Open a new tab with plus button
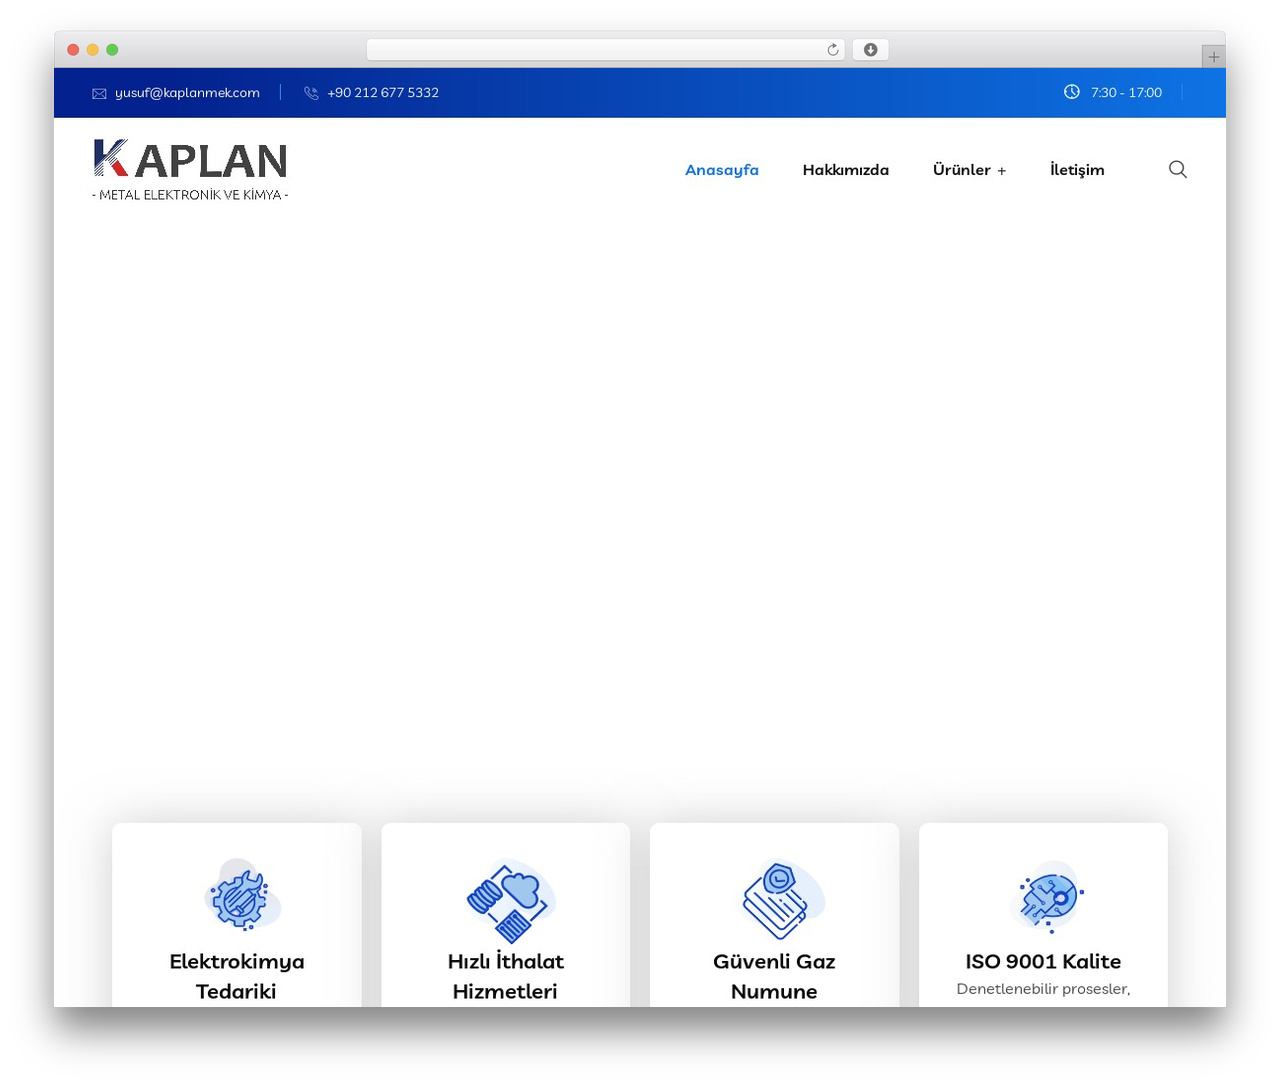 click(1214, 57)
